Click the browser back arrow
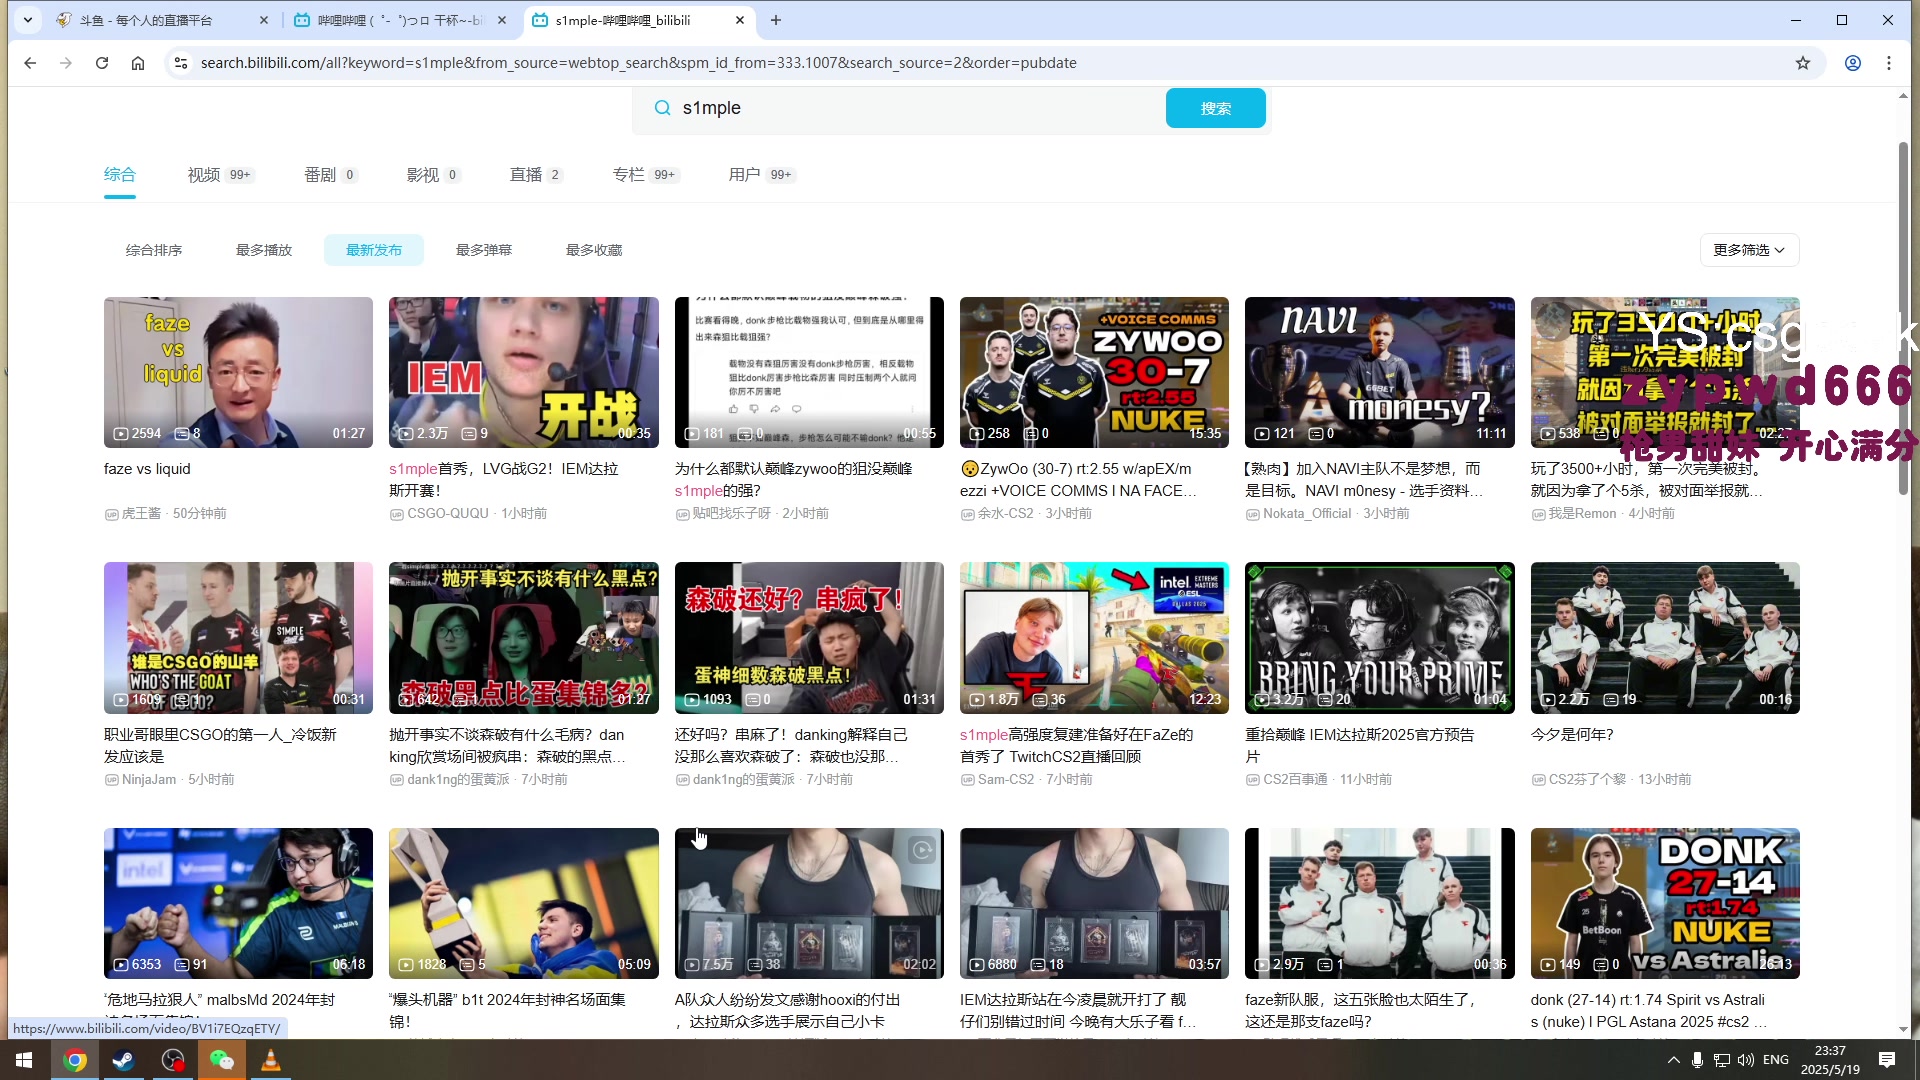Viewport: 1920px width, 1080px height. pyautogui.click(x=30, y=63)
